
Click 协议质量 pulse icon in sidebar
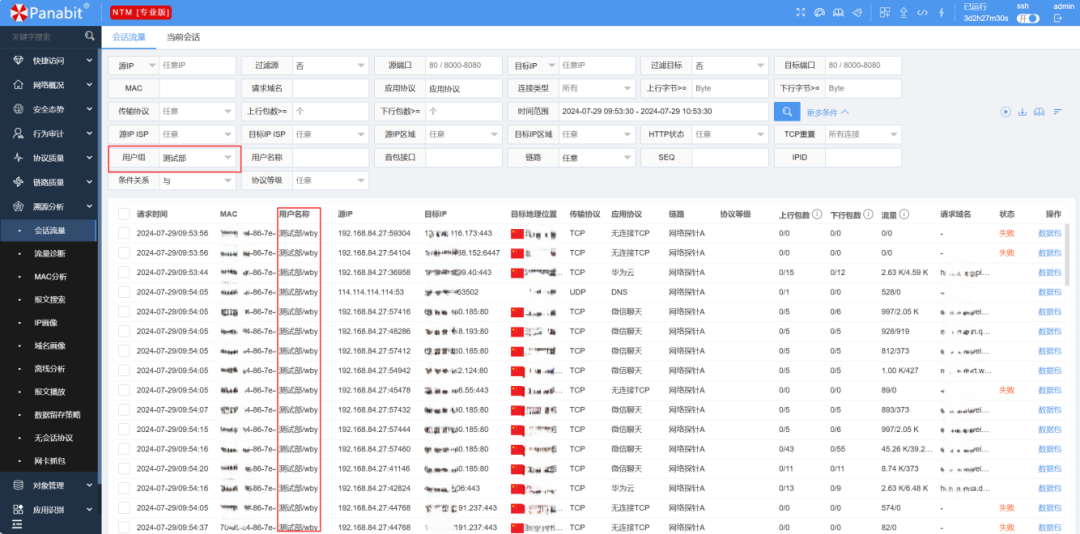[x=19, y=157]
